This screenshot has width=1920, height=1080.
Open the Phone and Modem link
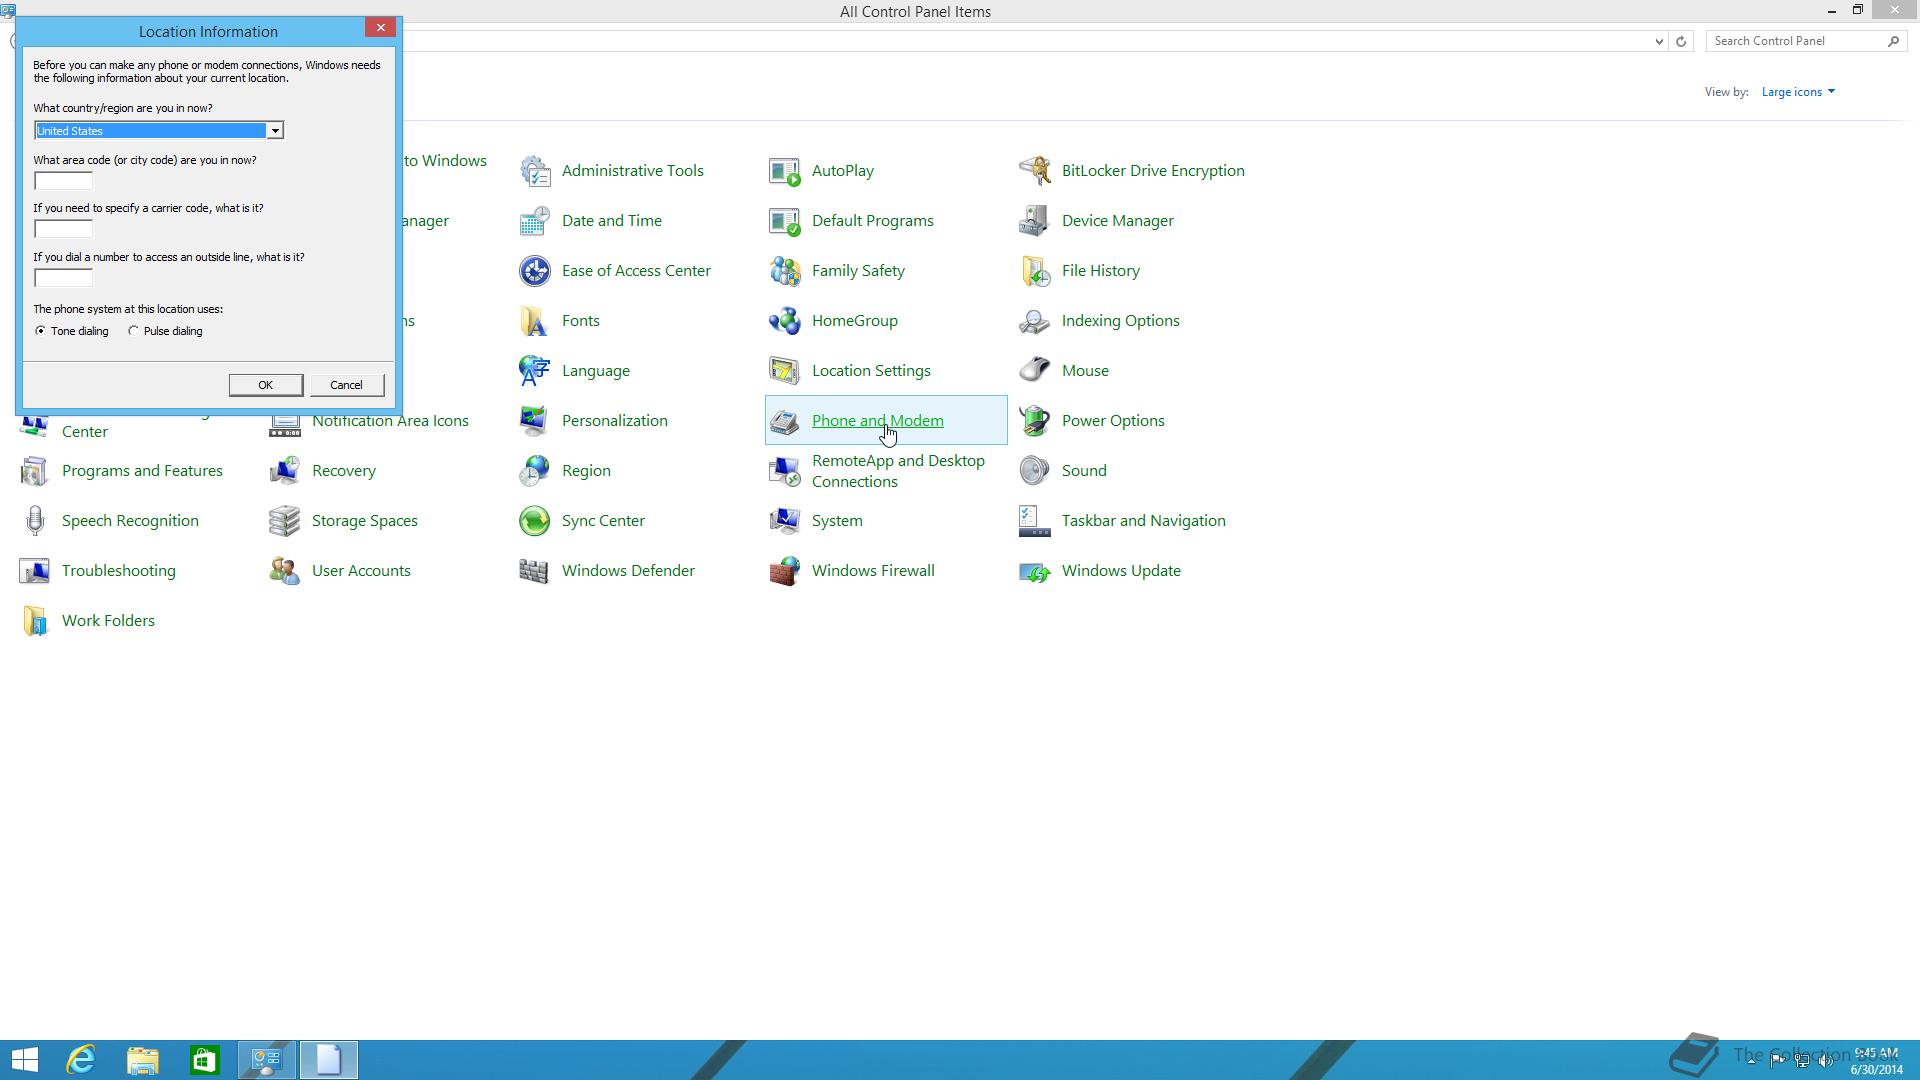coord(878,421)
